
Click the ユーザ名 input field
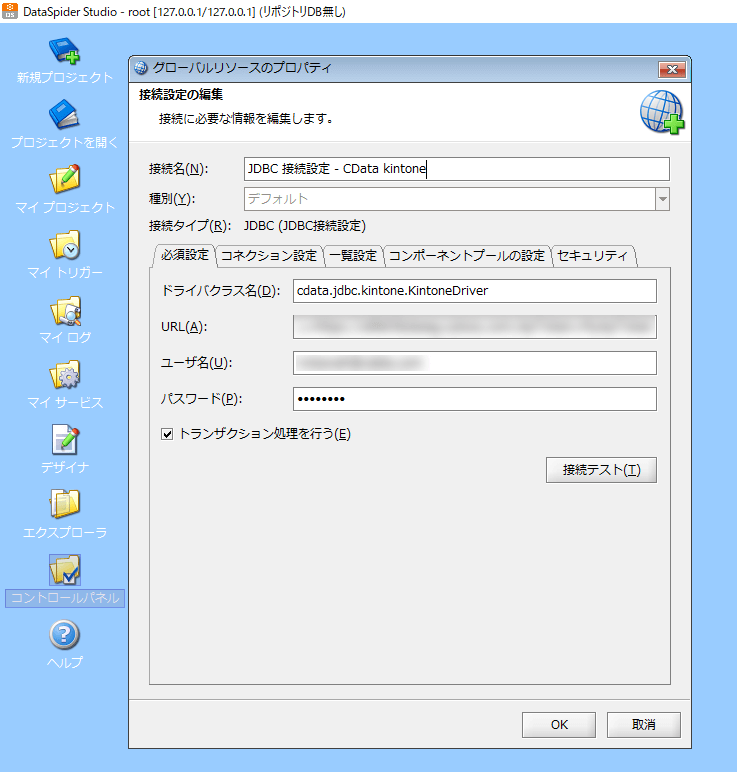click(475, 363)
